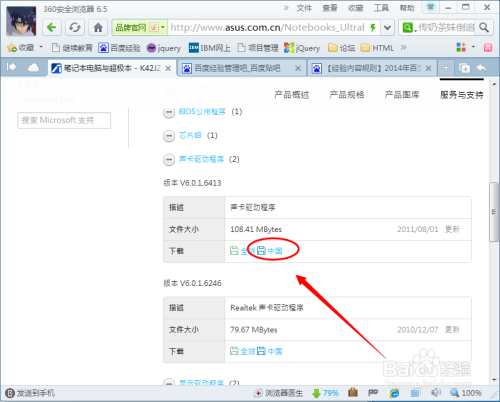Click the 搜索 Microsoft 支持 search field
Viewport: 500px width, 402px height.
[64, 120]
